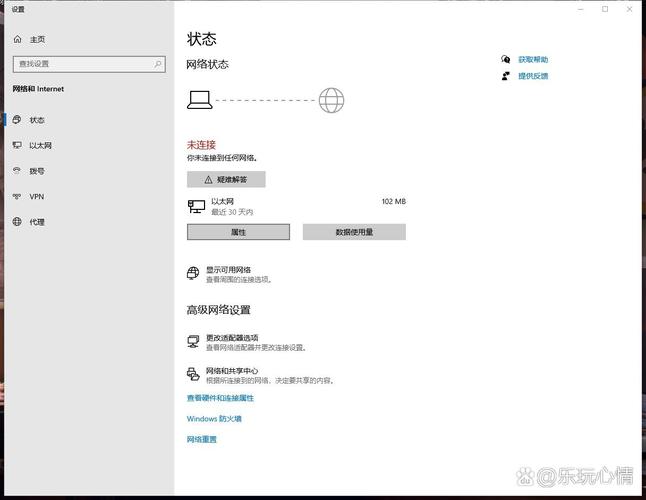Select the 代理 proxy globe icon

17,222
